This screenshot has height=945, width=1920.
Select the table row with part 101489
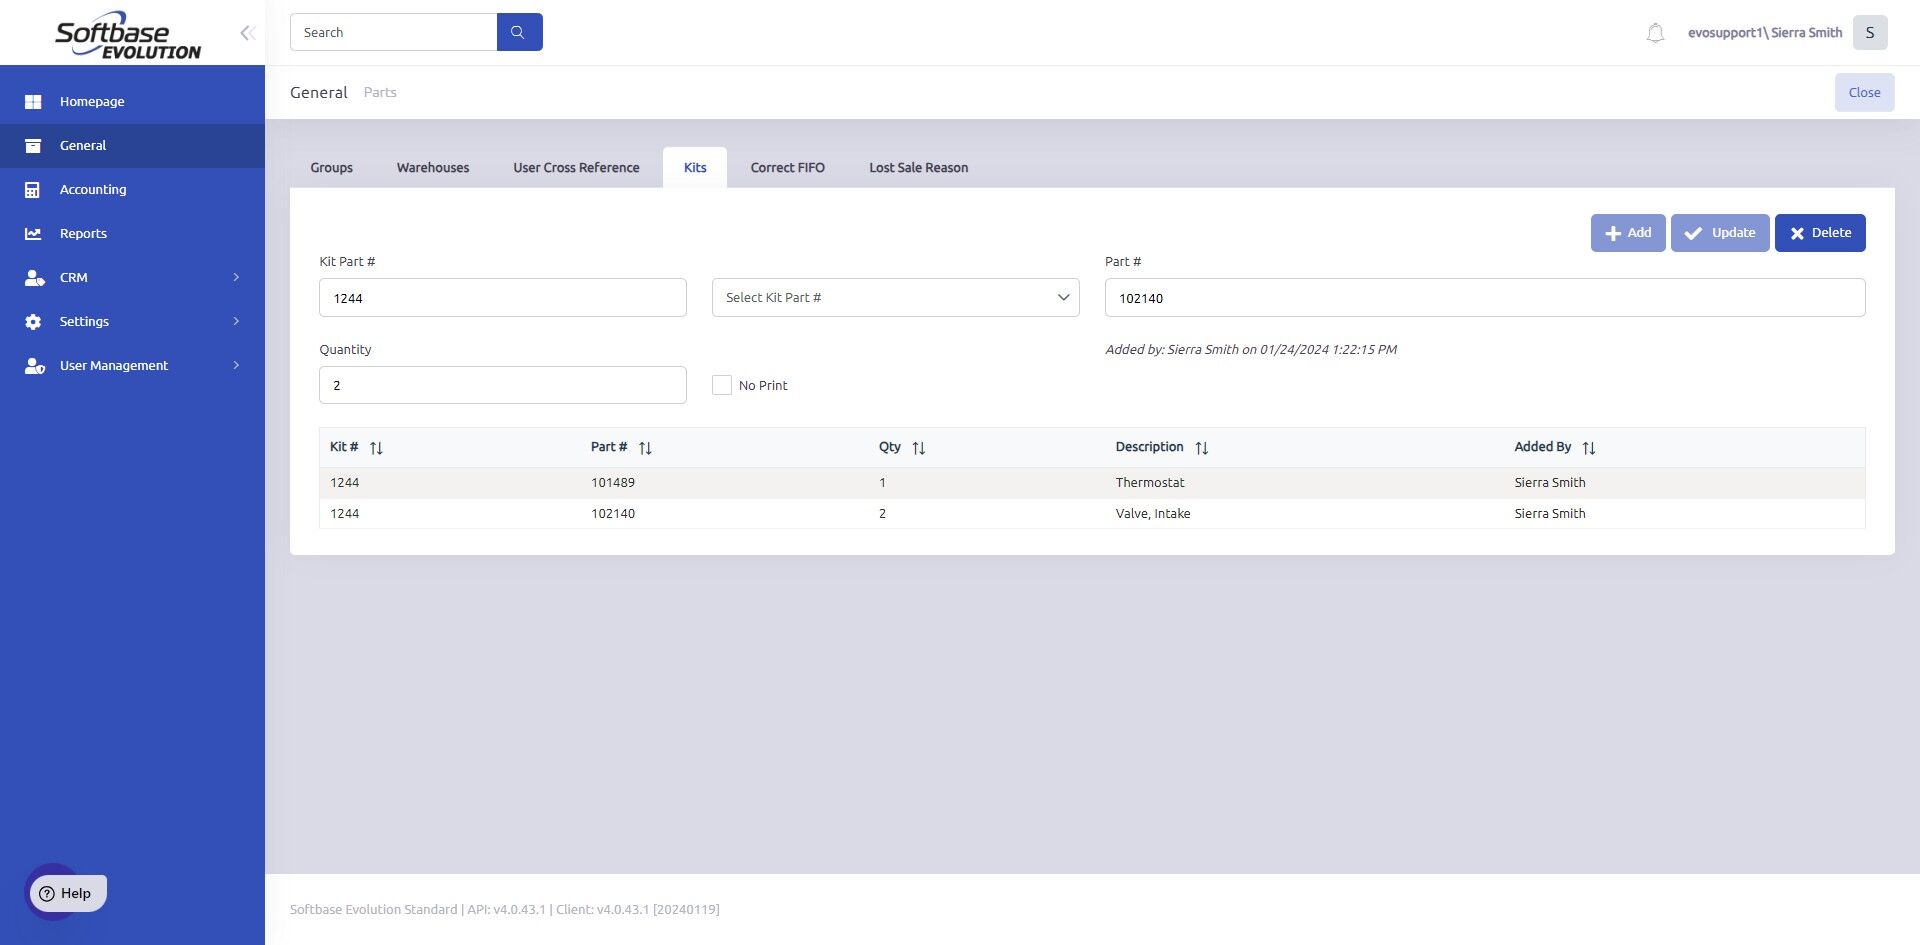coord(1092,483)
